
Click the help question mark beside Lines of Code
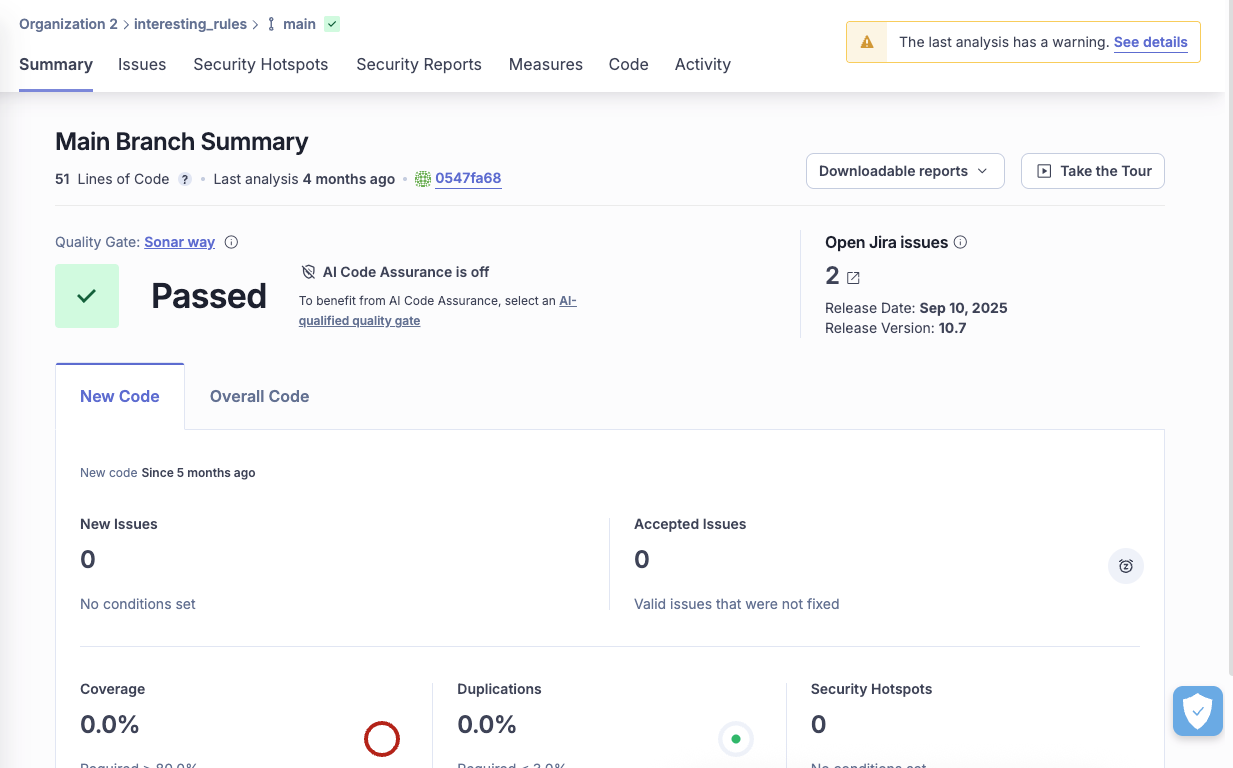click(184, 179)
